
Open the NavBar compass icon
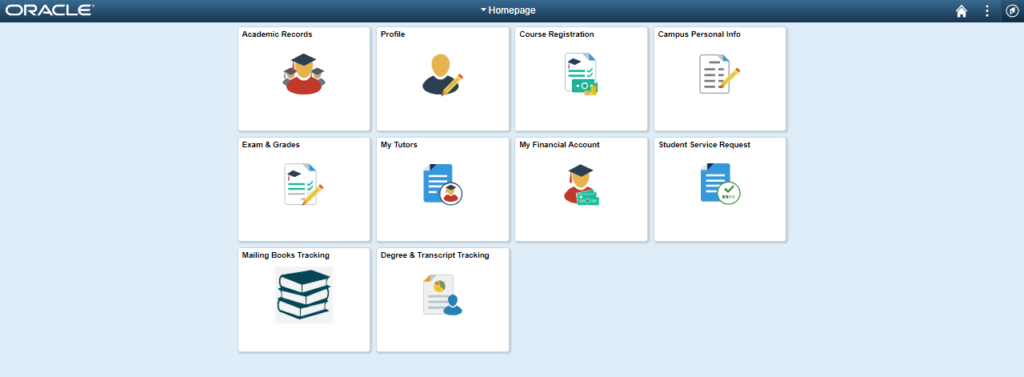point(1012,11)
